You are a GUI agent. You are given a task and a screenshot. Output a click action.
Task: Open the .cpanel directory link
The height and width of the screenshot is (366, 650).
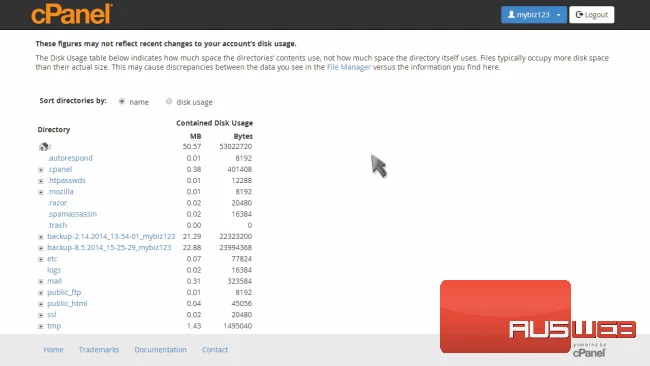tap(60, 169)
